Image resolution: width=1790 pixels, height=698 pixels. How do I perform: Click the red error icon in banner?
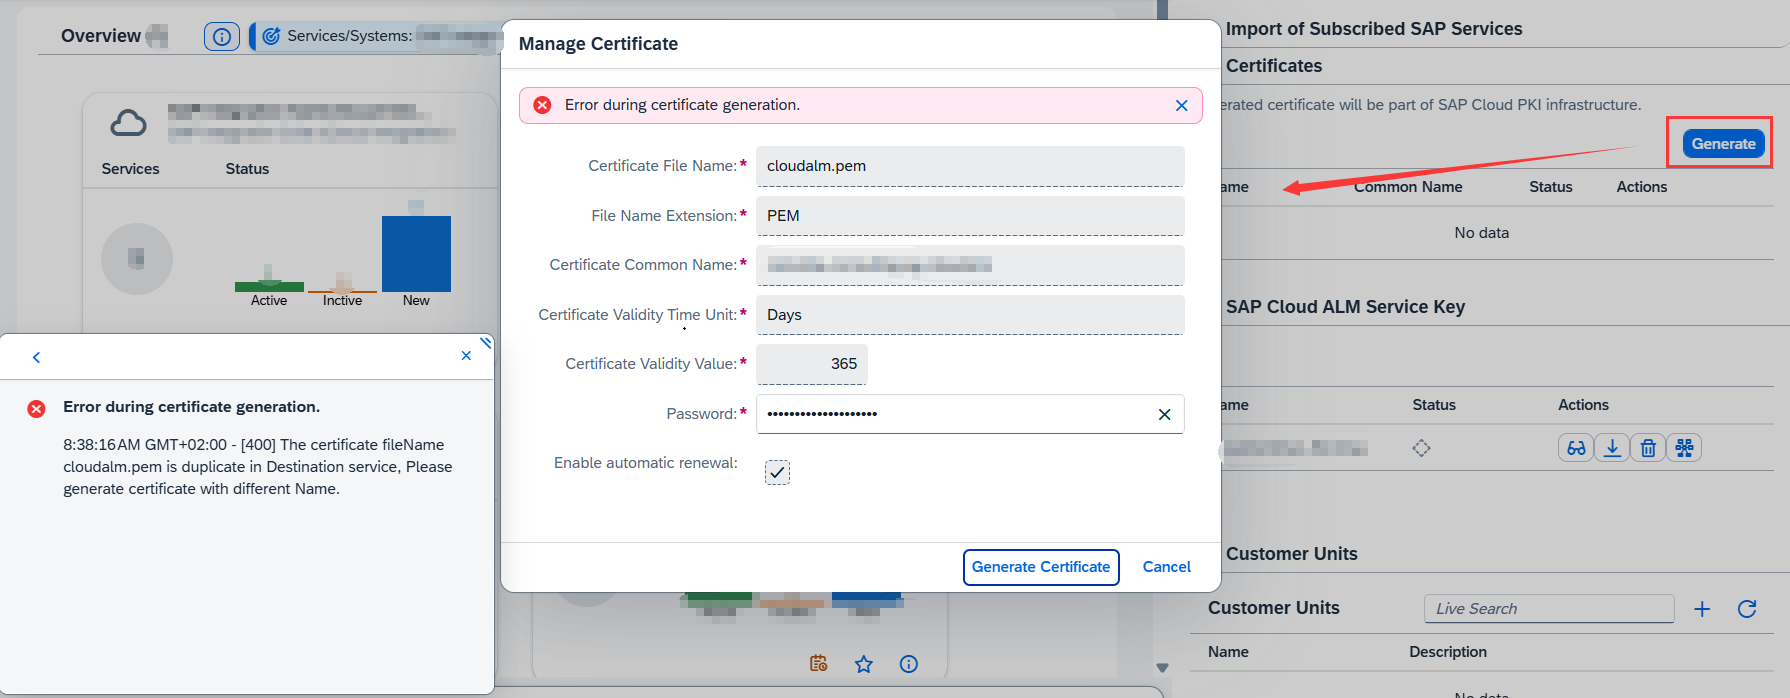[x=542, y=105]
